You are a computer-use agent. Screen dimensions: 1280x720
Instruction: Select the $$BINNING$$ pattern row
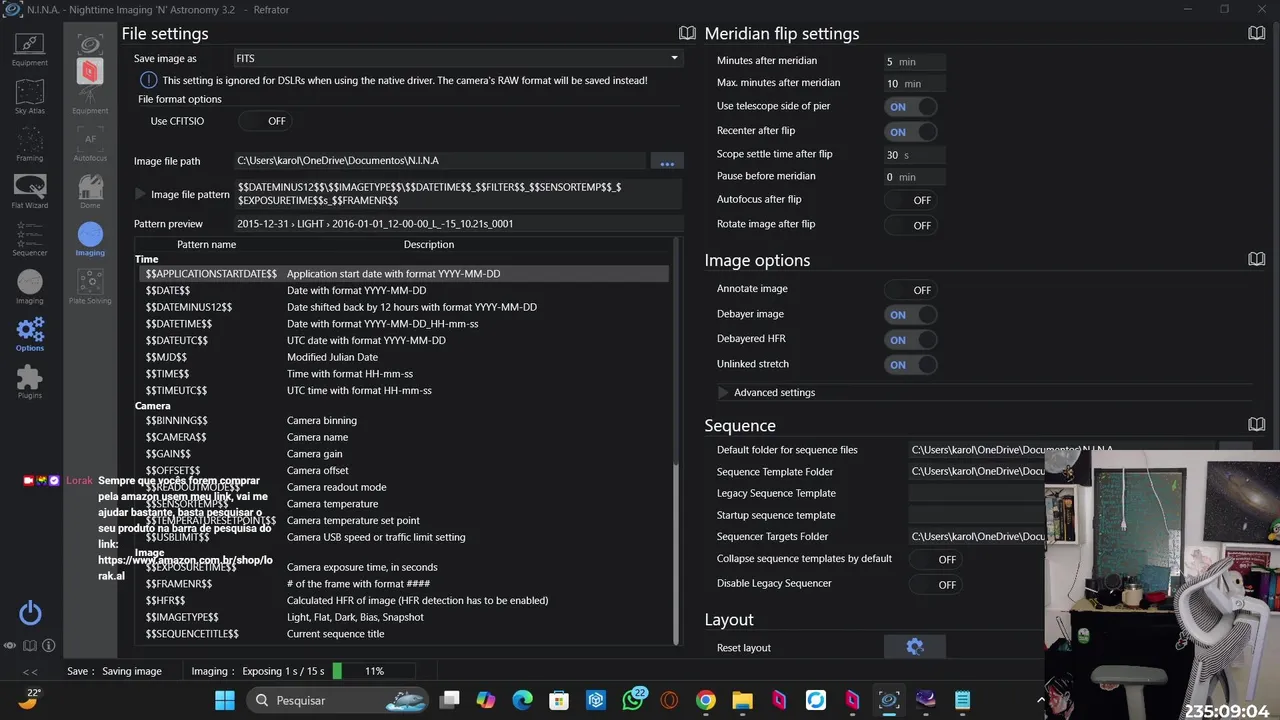402,421
